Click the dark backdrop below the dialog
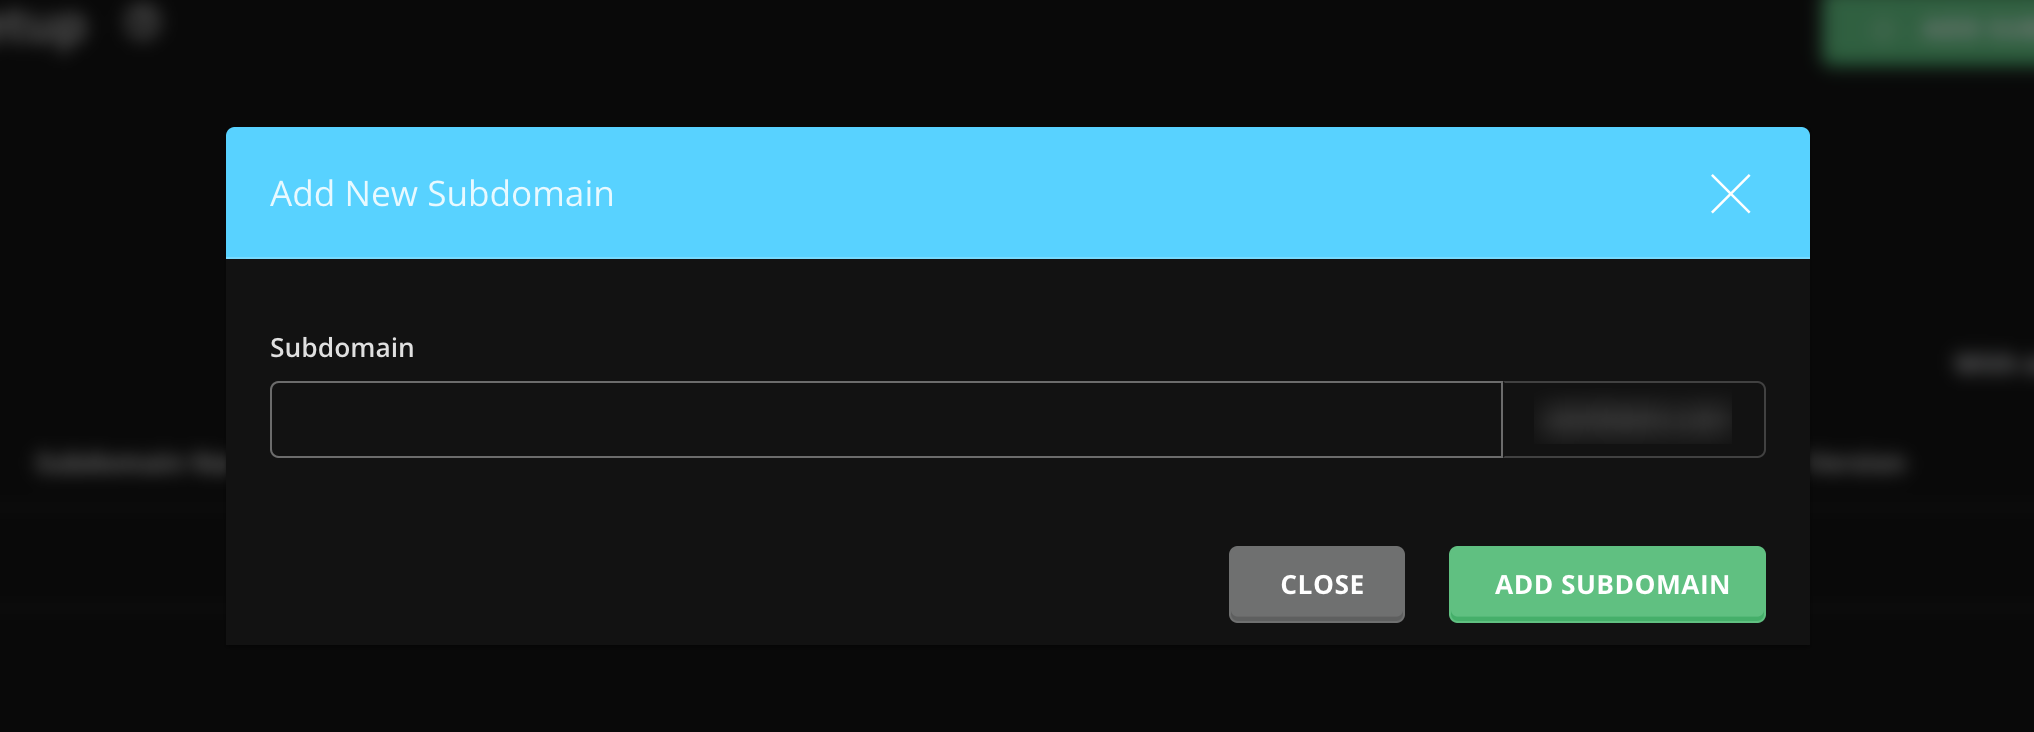2034x732 pixels. [1017, 690]
